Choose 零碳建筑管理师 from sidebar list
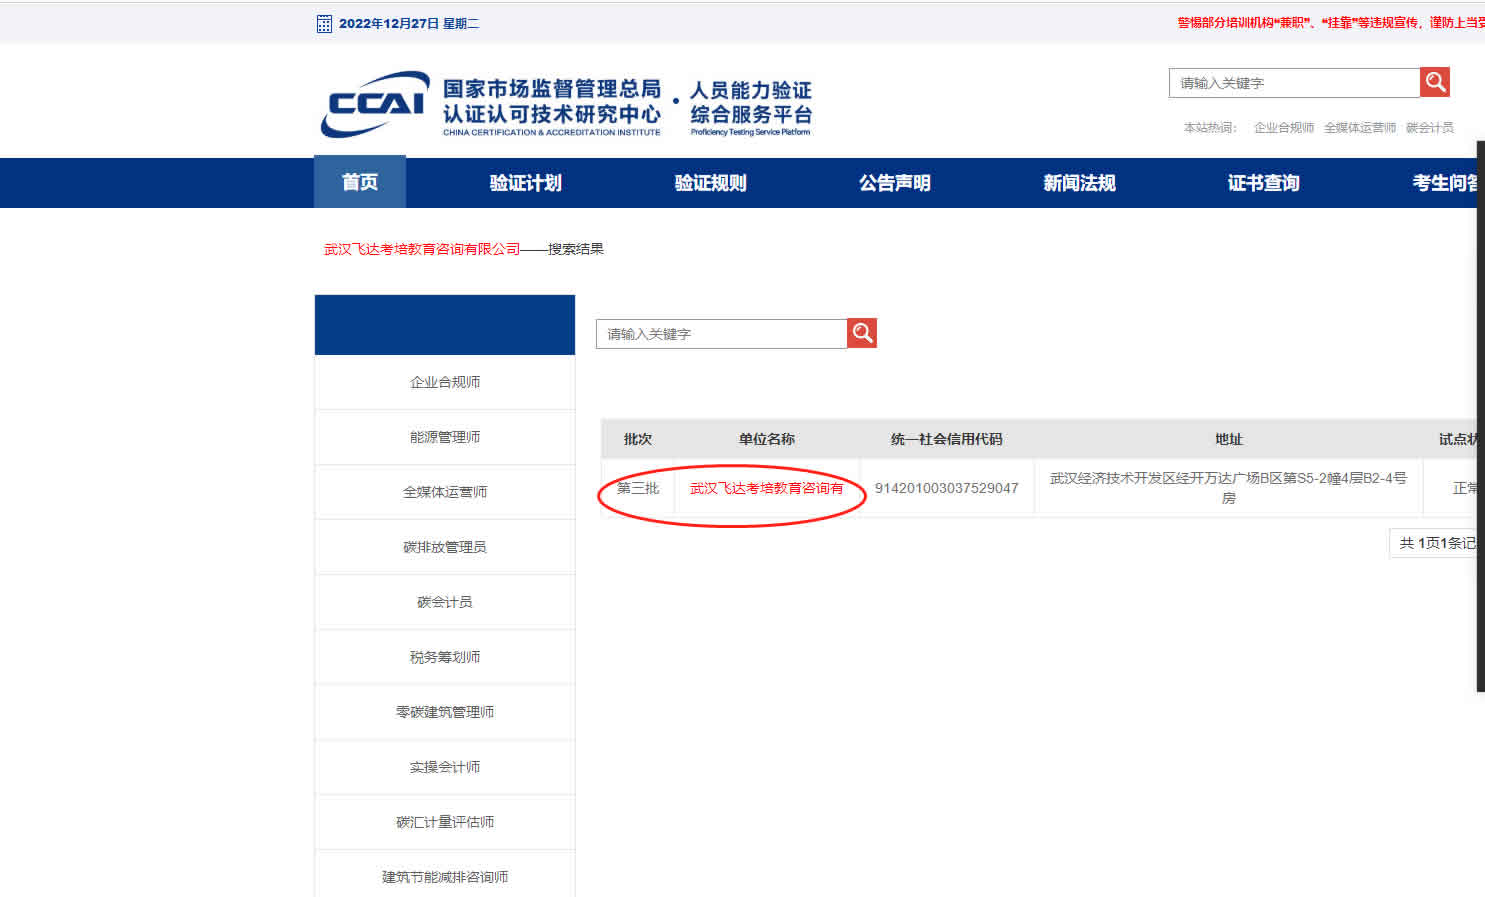 445,712
